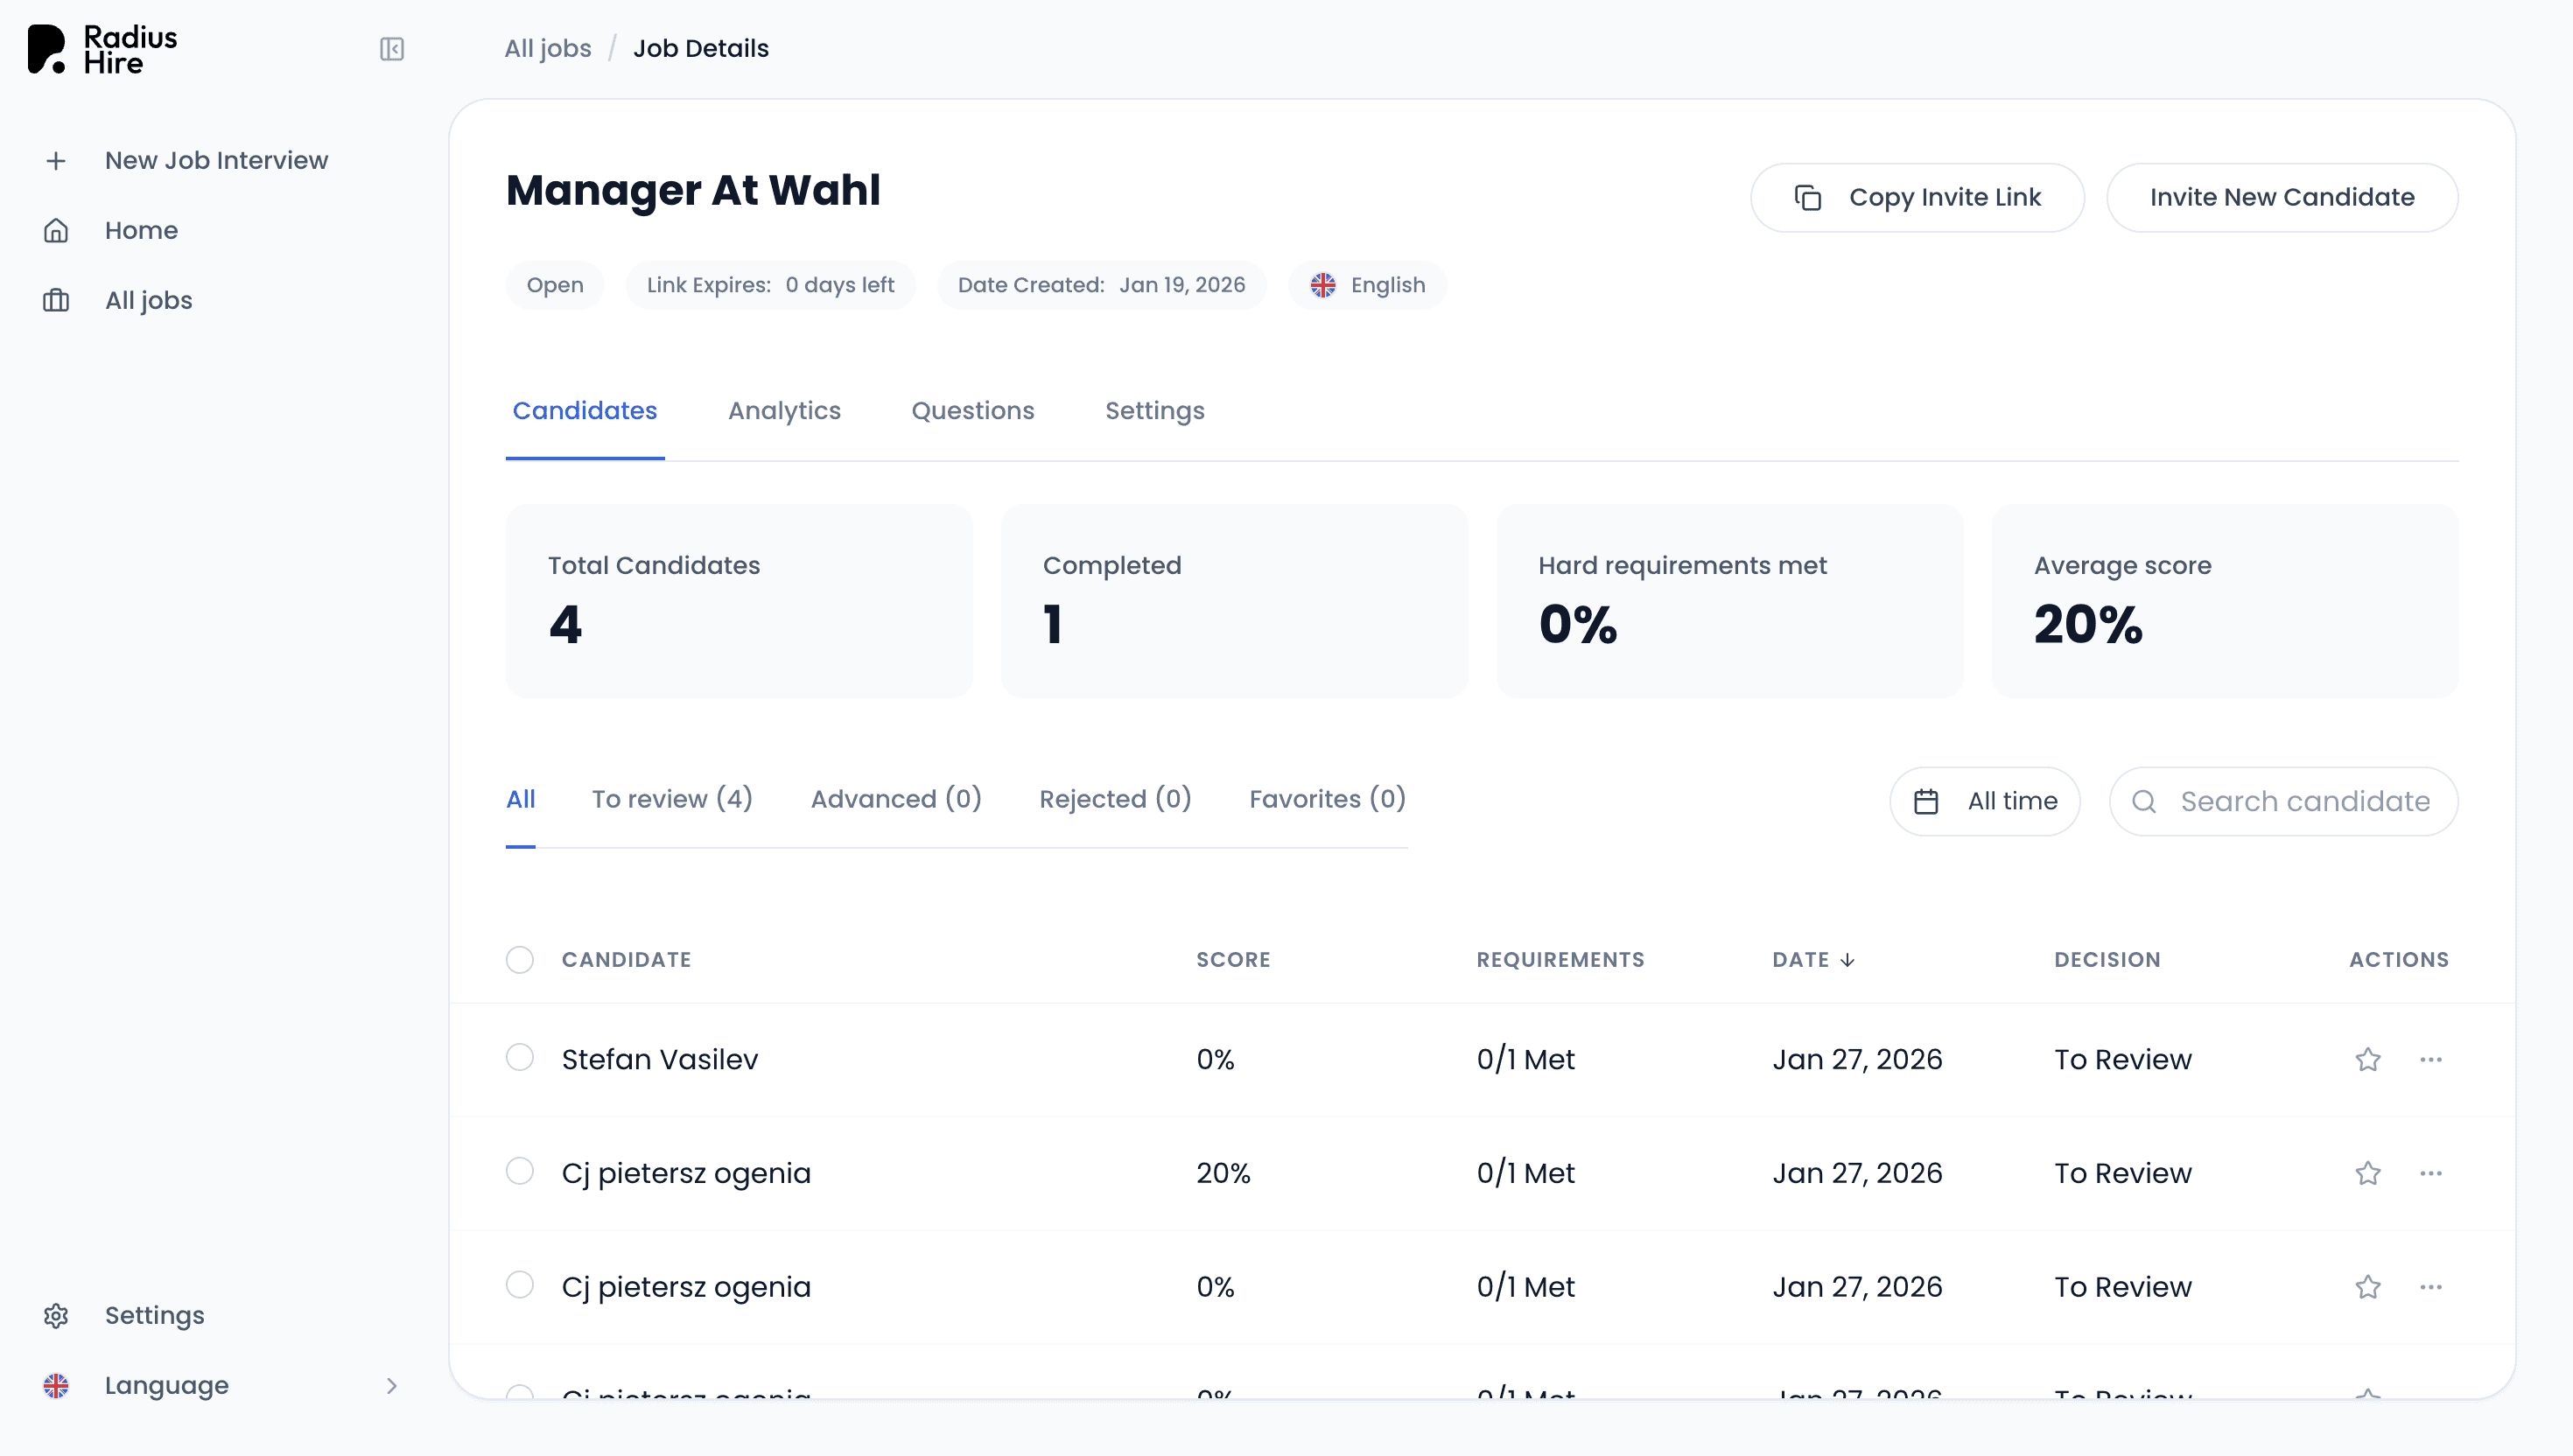This screenshot has height=1456, width=2573.
Task: Expand the Language submenu chevron
Action: pyautogui.click(x=392, y=1386)
